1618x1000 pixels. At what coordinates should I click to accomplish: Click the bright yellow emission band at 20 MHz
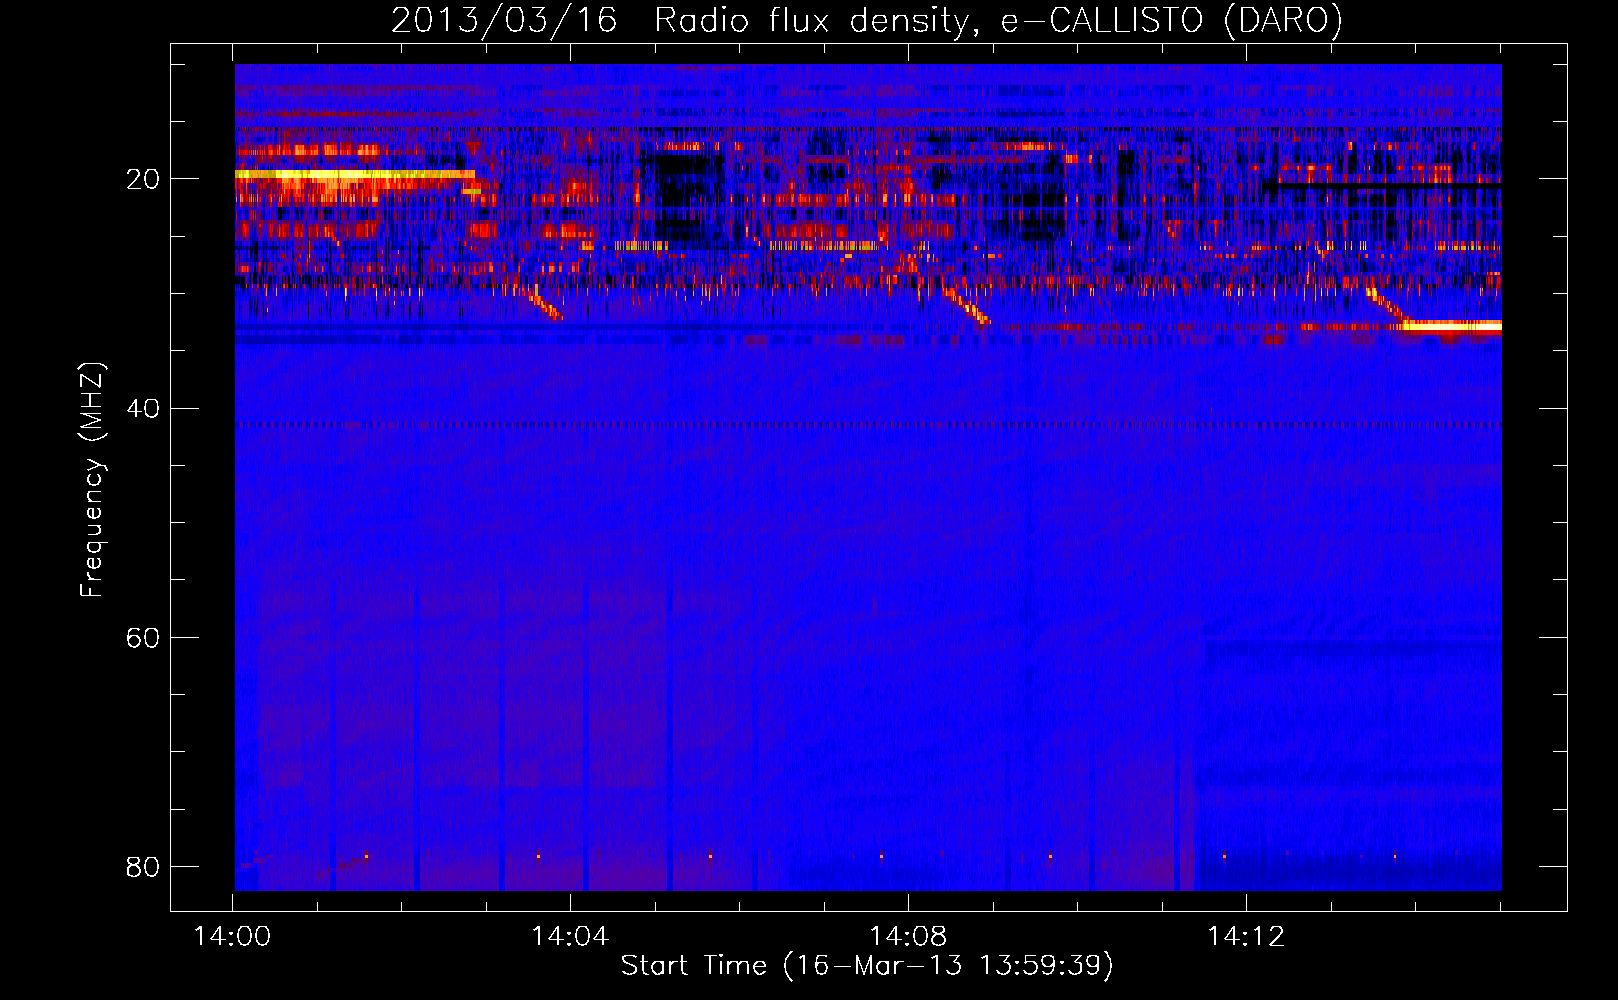click(x=355, y=174)
